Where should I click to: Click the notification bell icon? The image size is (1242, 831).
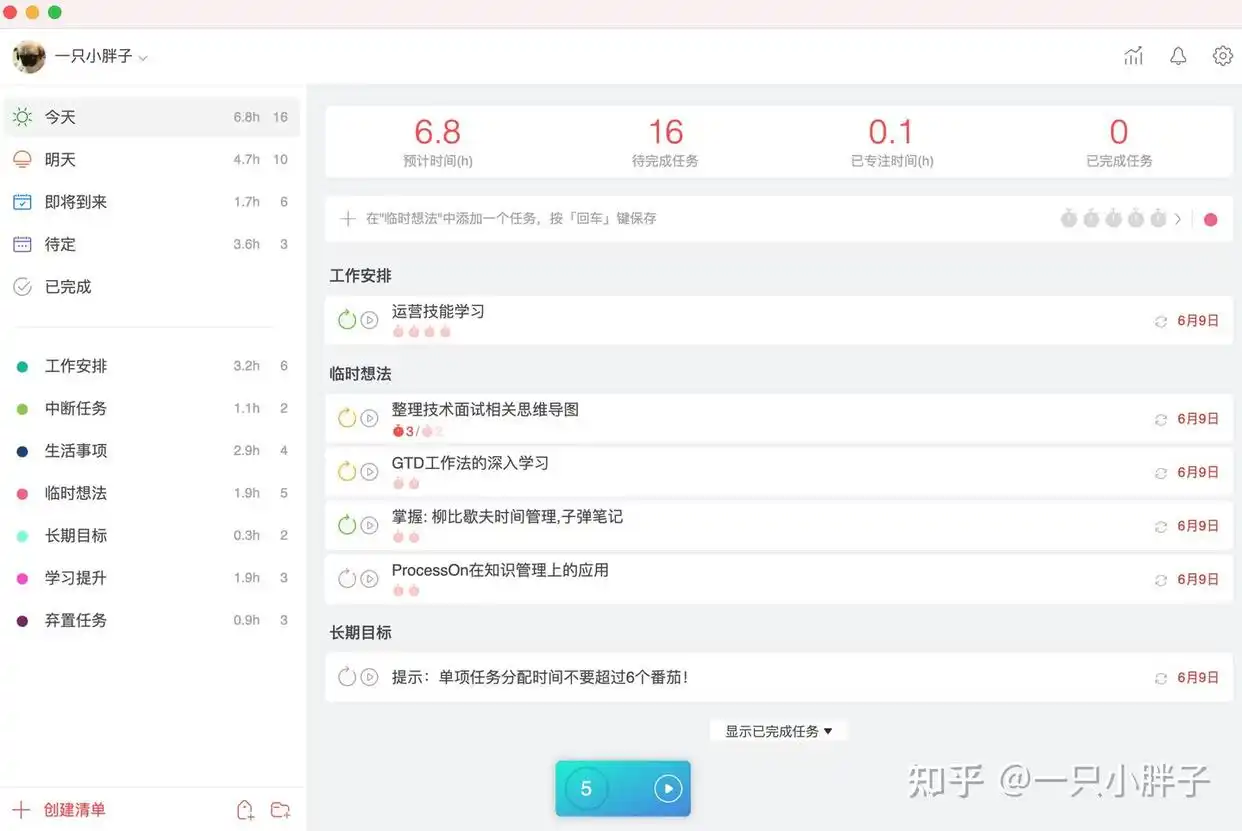[x=1178, y=56]
